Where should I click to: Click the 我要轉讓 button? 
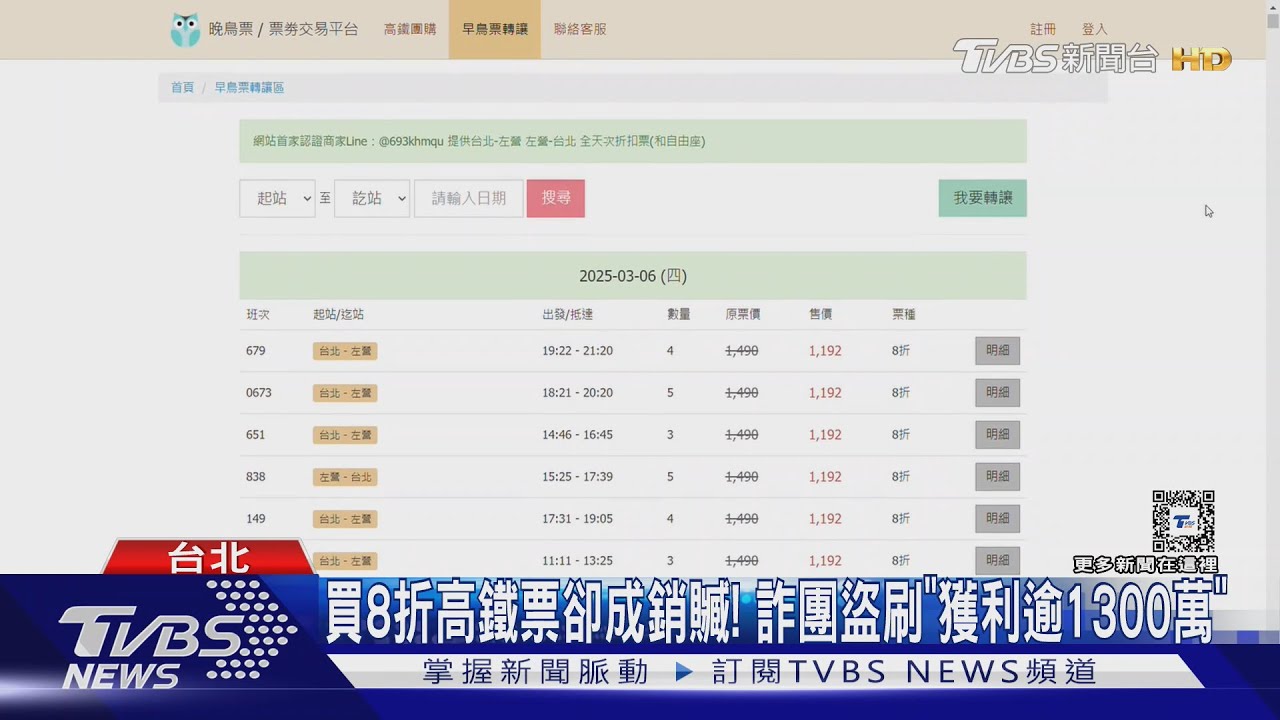(x=983, y=198)
